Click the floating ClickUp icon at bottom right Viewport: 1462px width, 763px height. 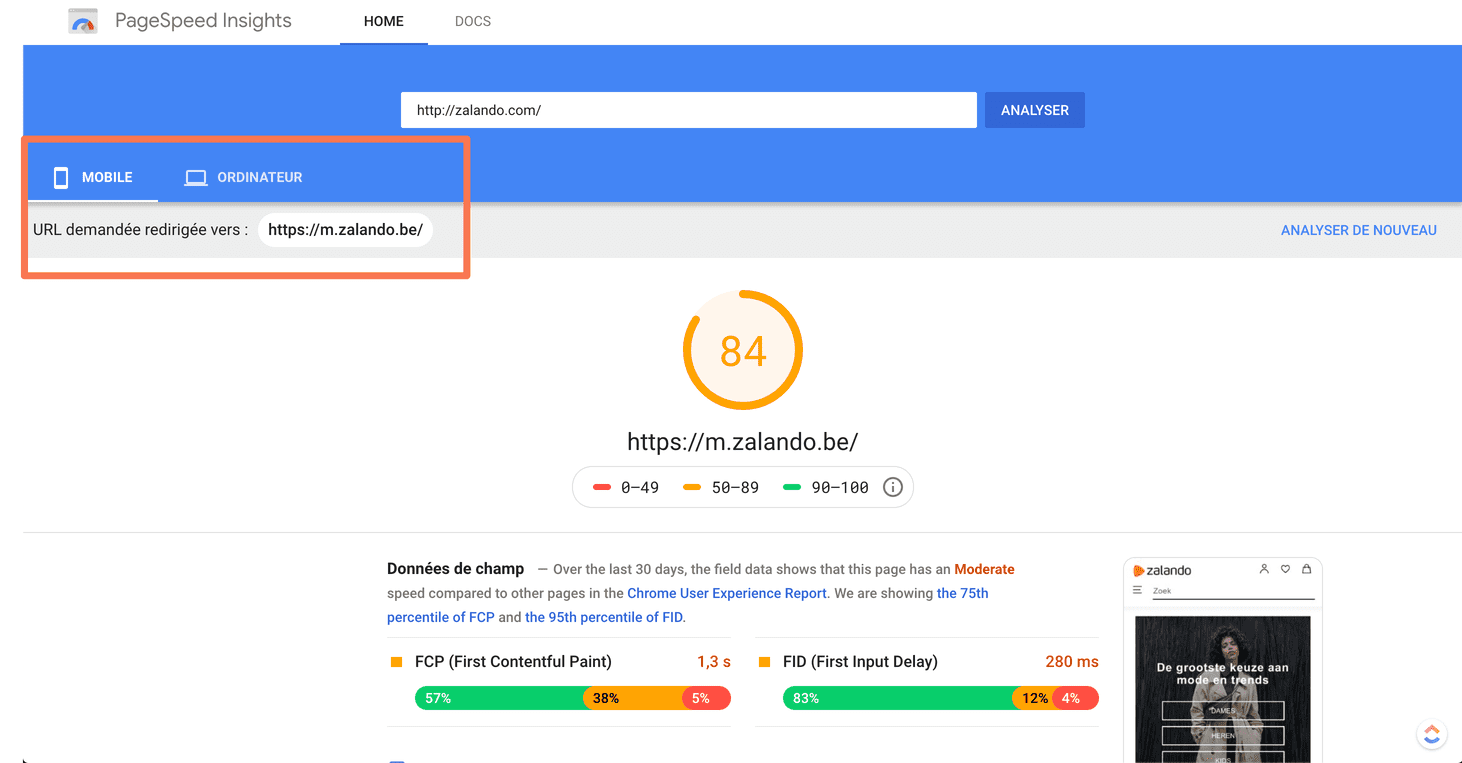click(x=1432, y=735)
